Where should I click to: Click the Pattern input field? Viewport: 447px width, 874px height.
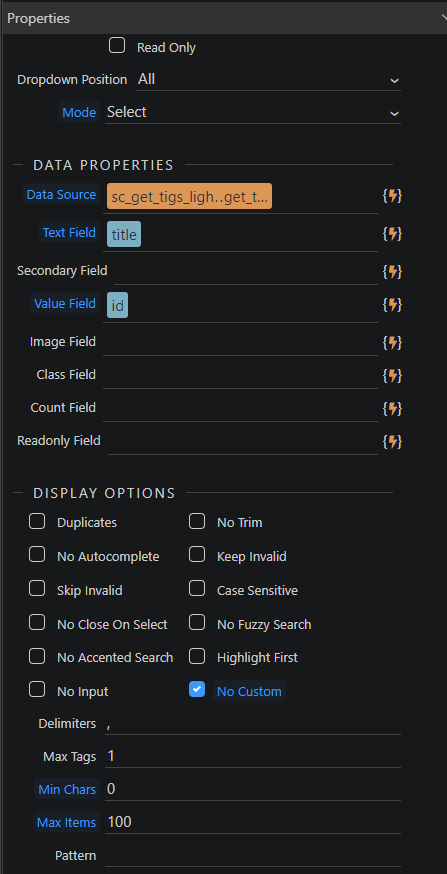pos(253,856)
